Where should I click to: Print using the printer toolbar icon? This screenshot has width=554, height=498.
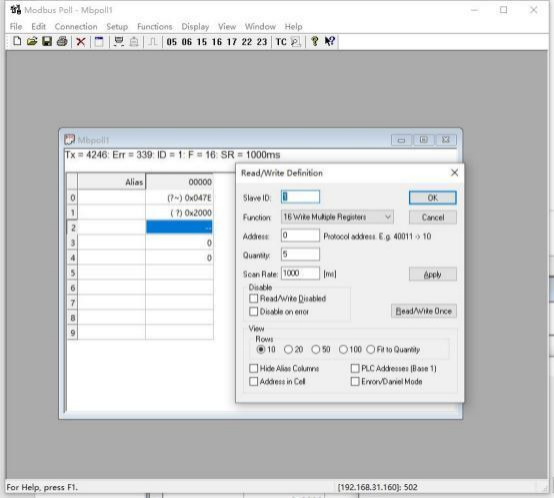point(62,42)
